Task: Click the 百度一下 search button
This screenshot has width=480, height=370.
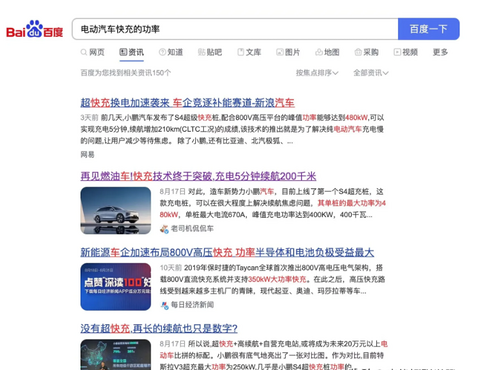Action: point(429,29)
